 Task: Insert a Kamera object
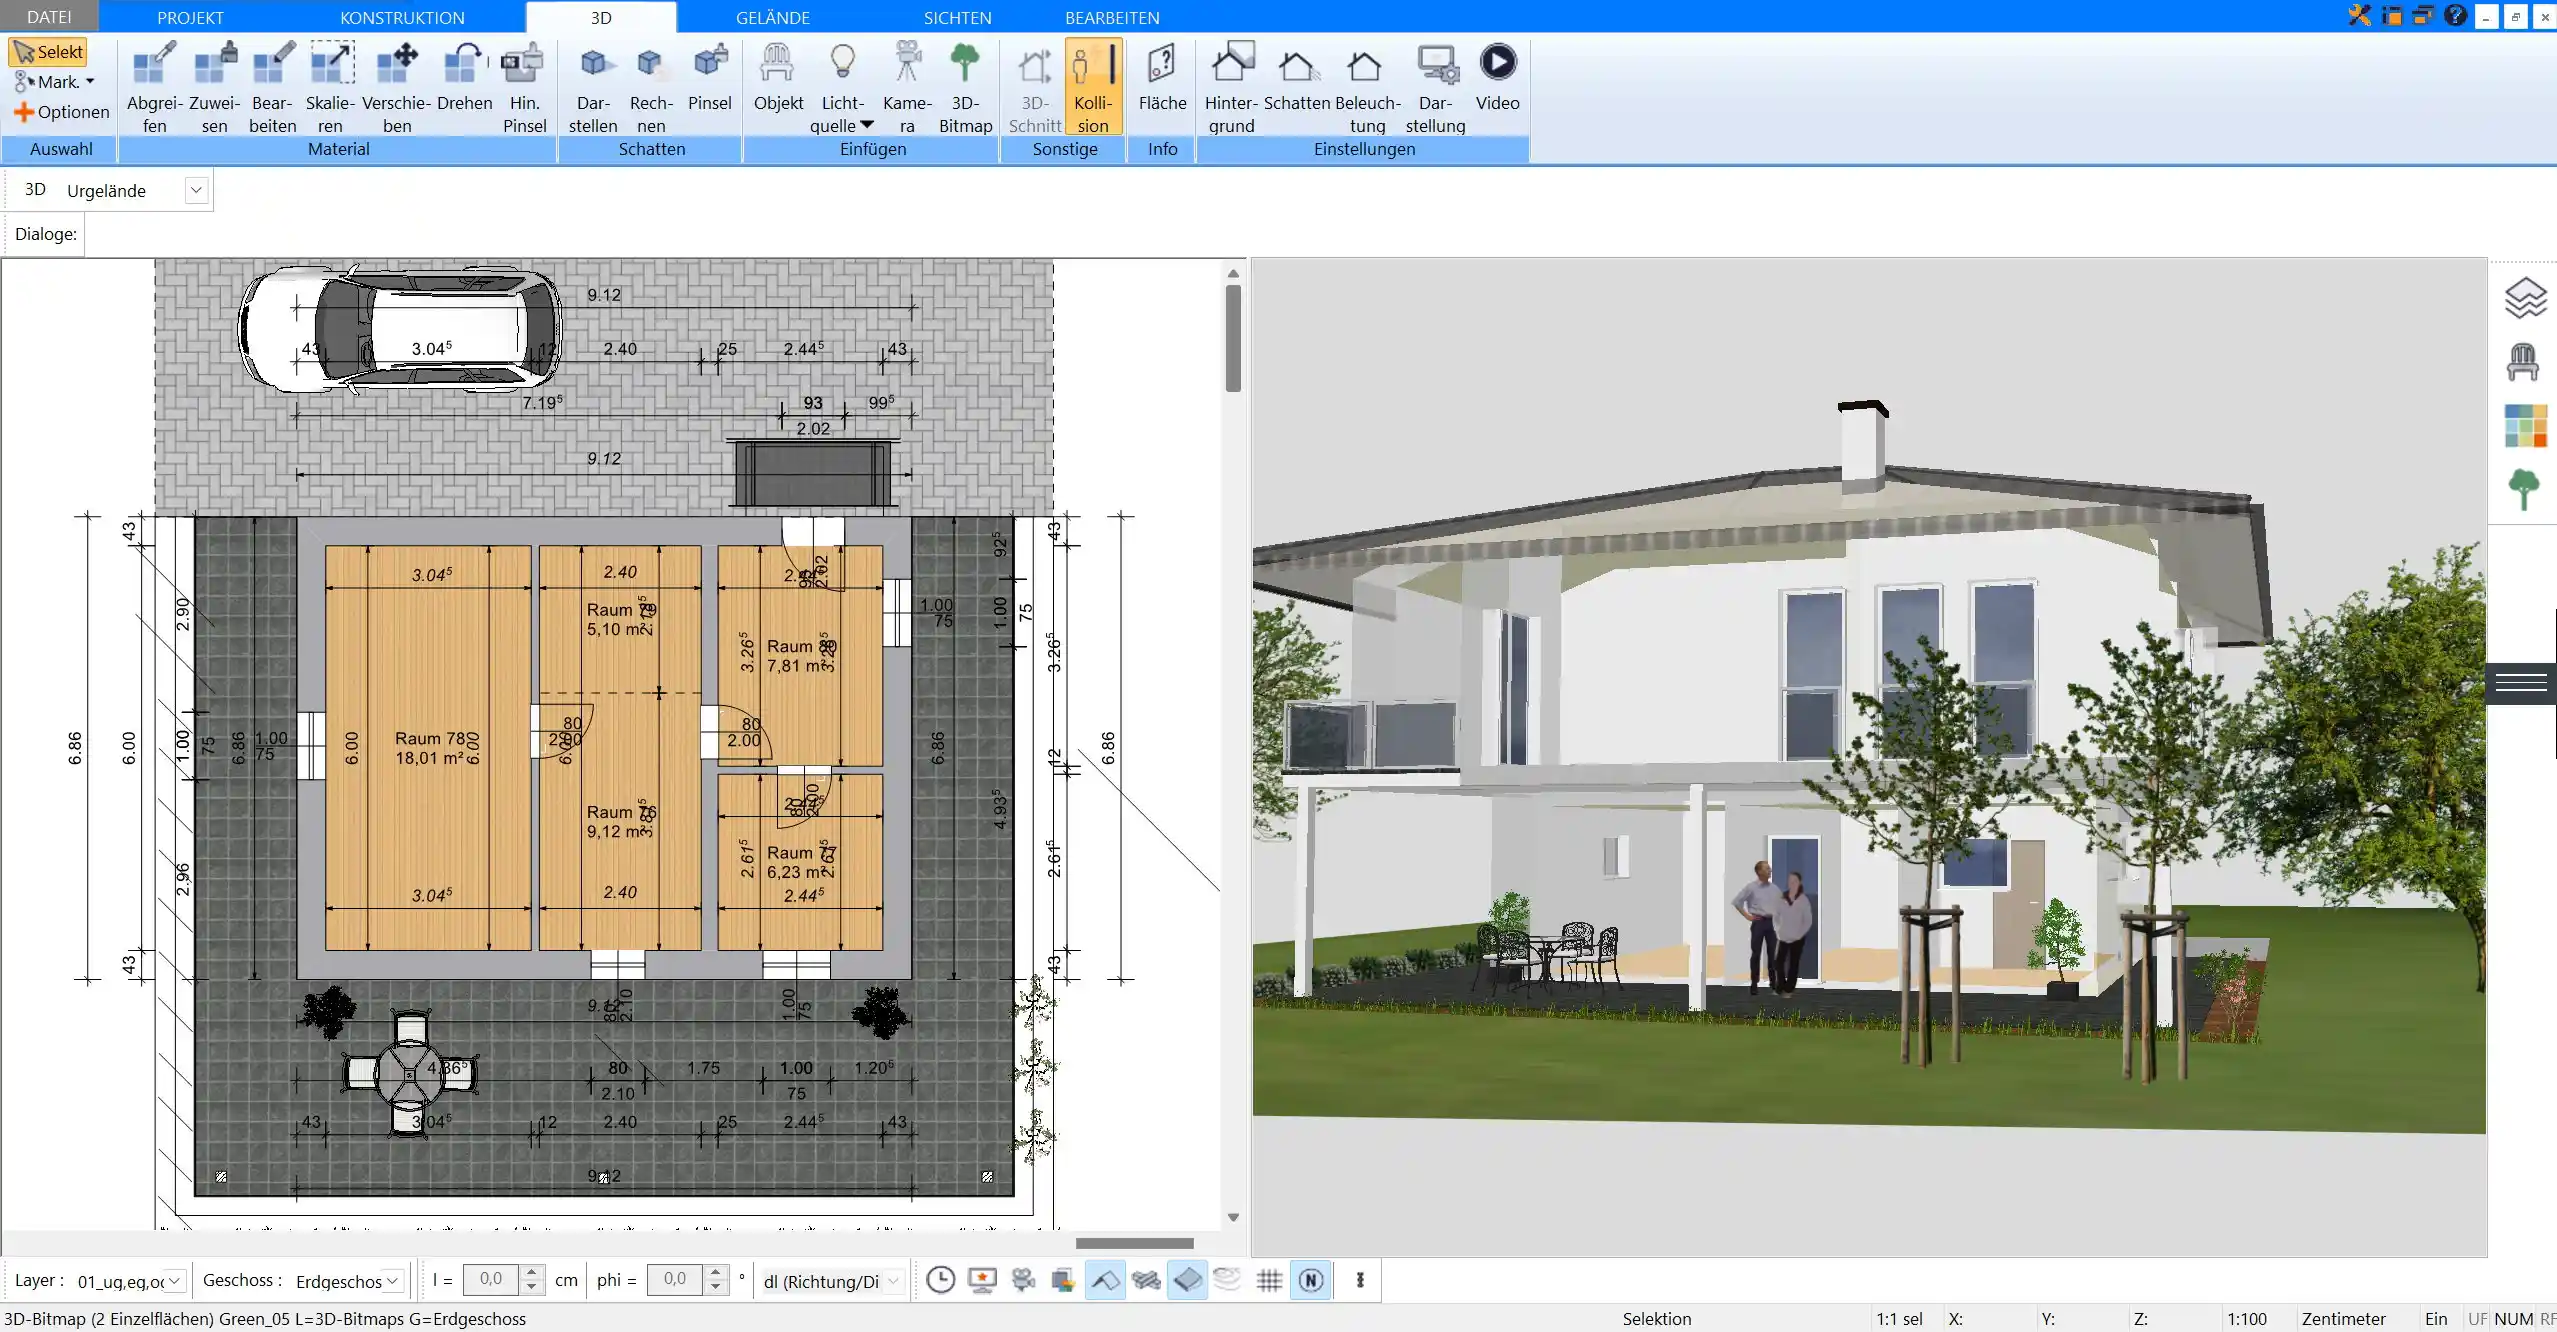907,87
